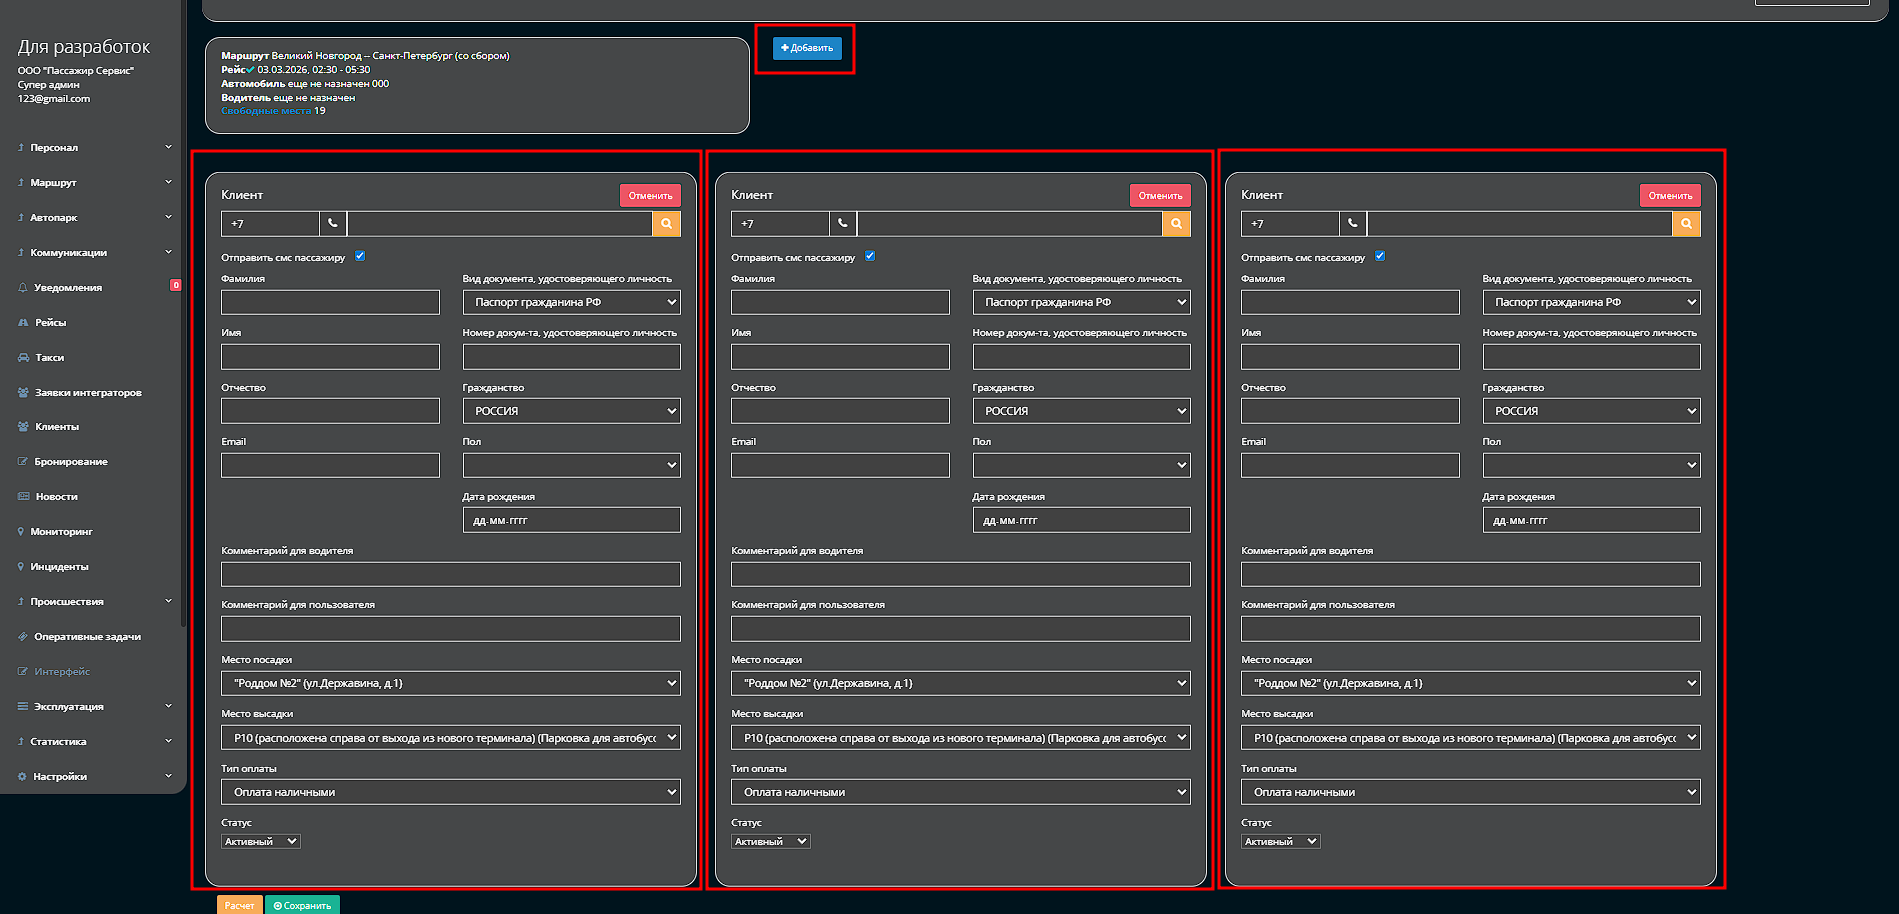The image size is (1899, 914).
Task: Click the people icon next to Клиенты
Action: click(x=23, y=427)
